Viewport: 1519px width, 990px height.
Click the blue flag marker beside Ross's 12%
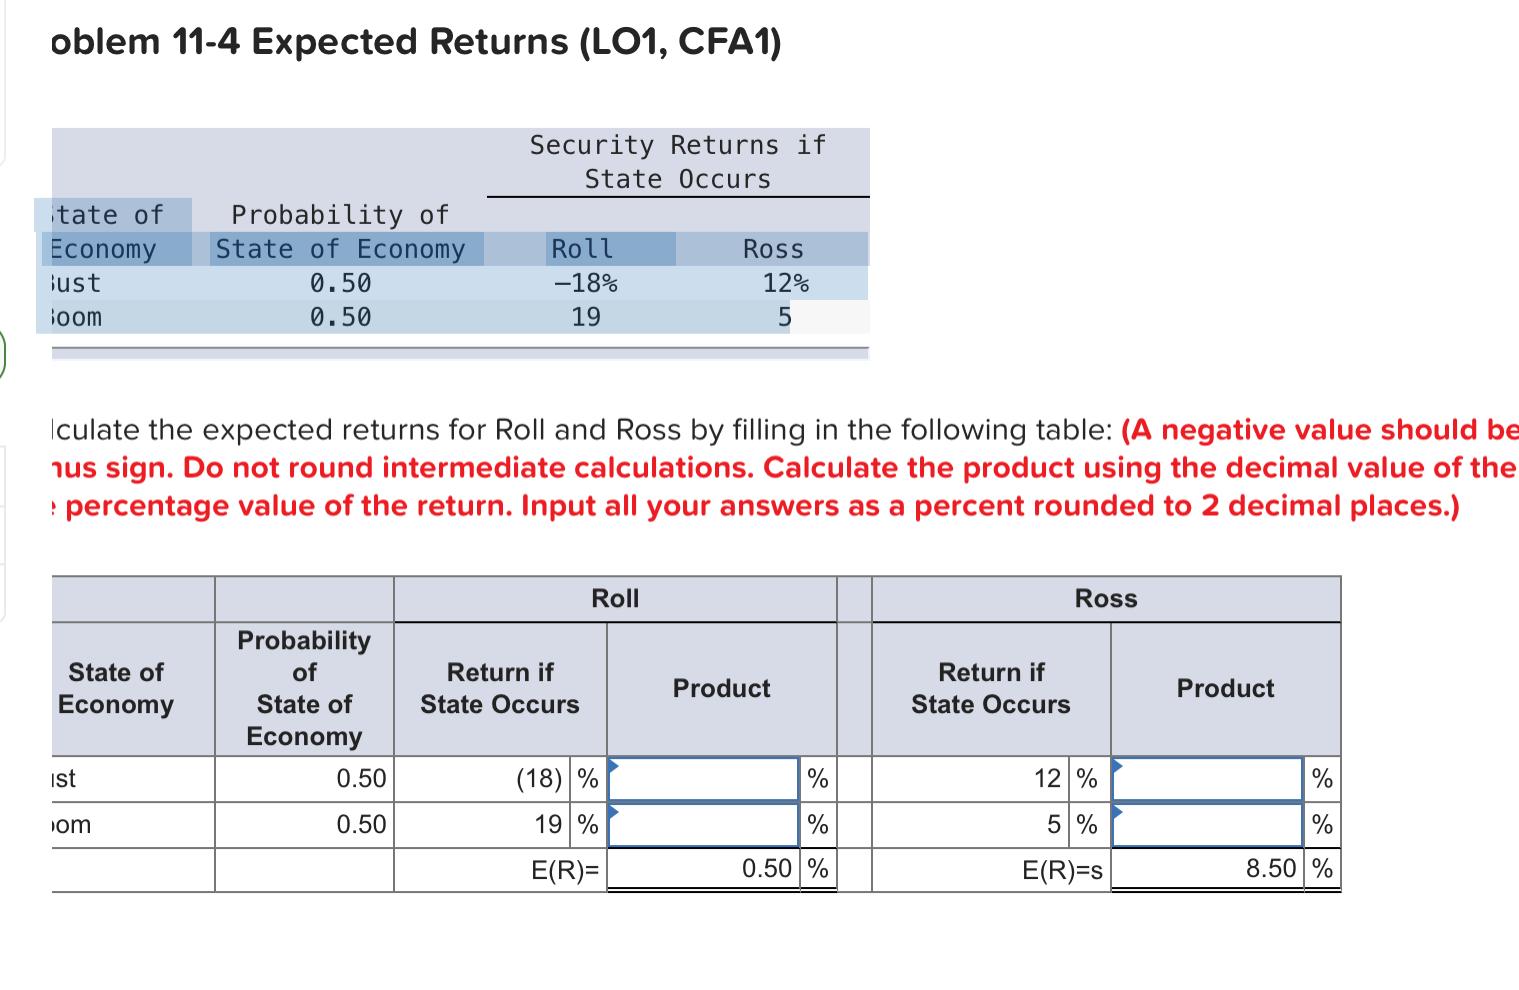pos(1118,765)
